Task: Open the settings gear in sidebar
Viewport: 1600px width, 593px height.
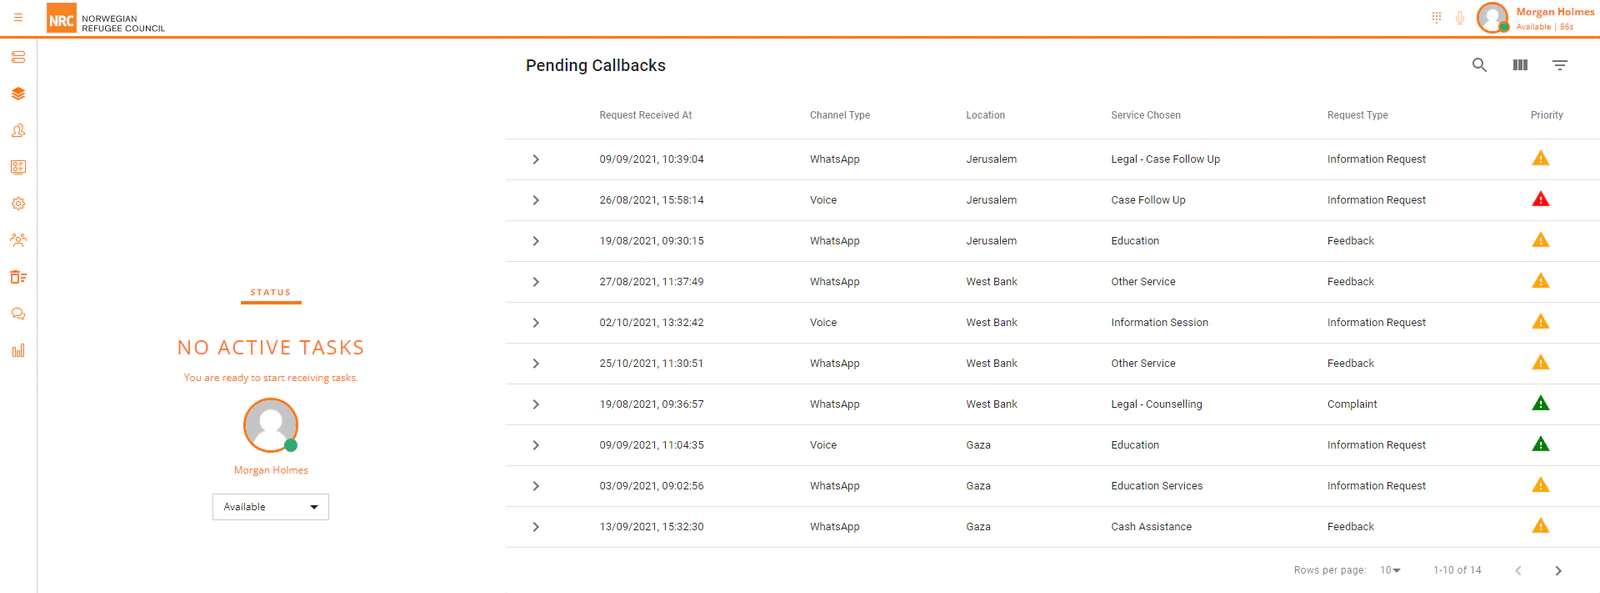Action: pos(18,204)
